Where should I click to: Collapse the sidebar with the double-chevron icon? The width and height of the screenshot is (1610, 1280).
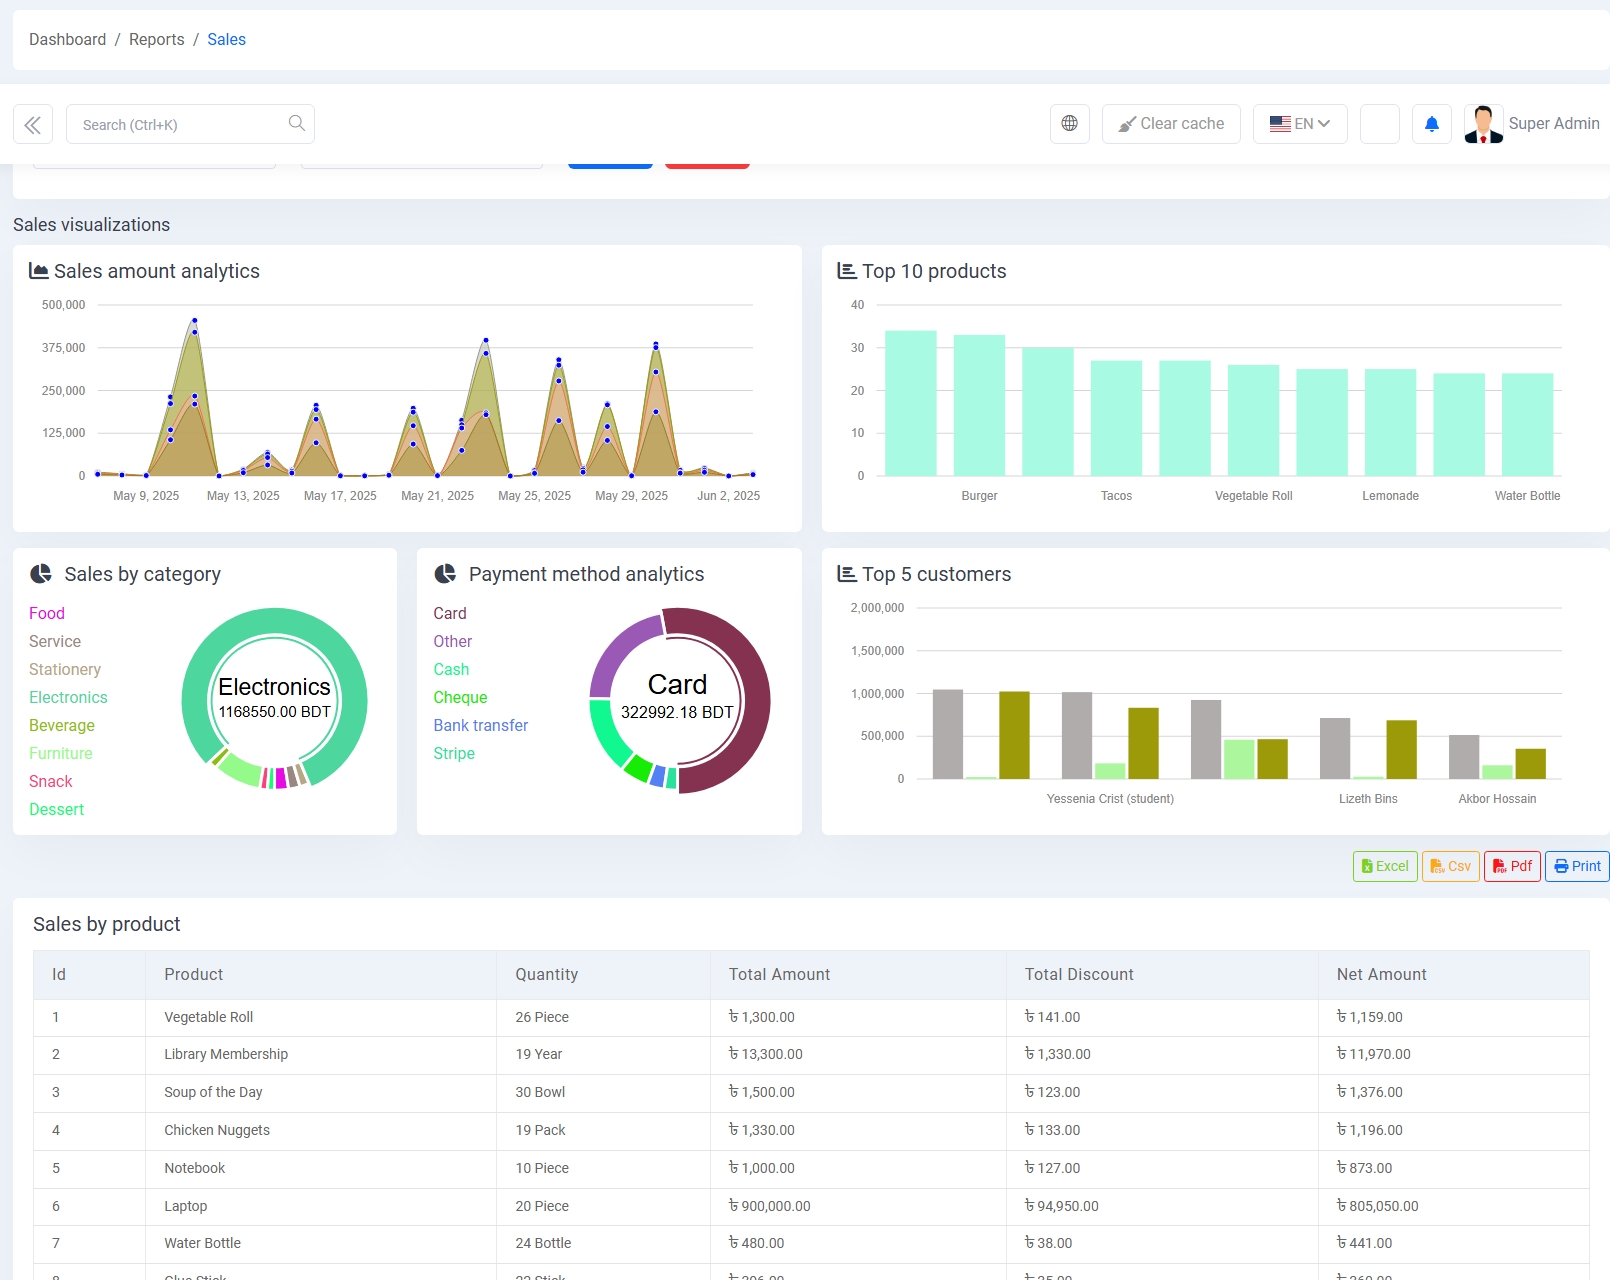click(33, 124)
